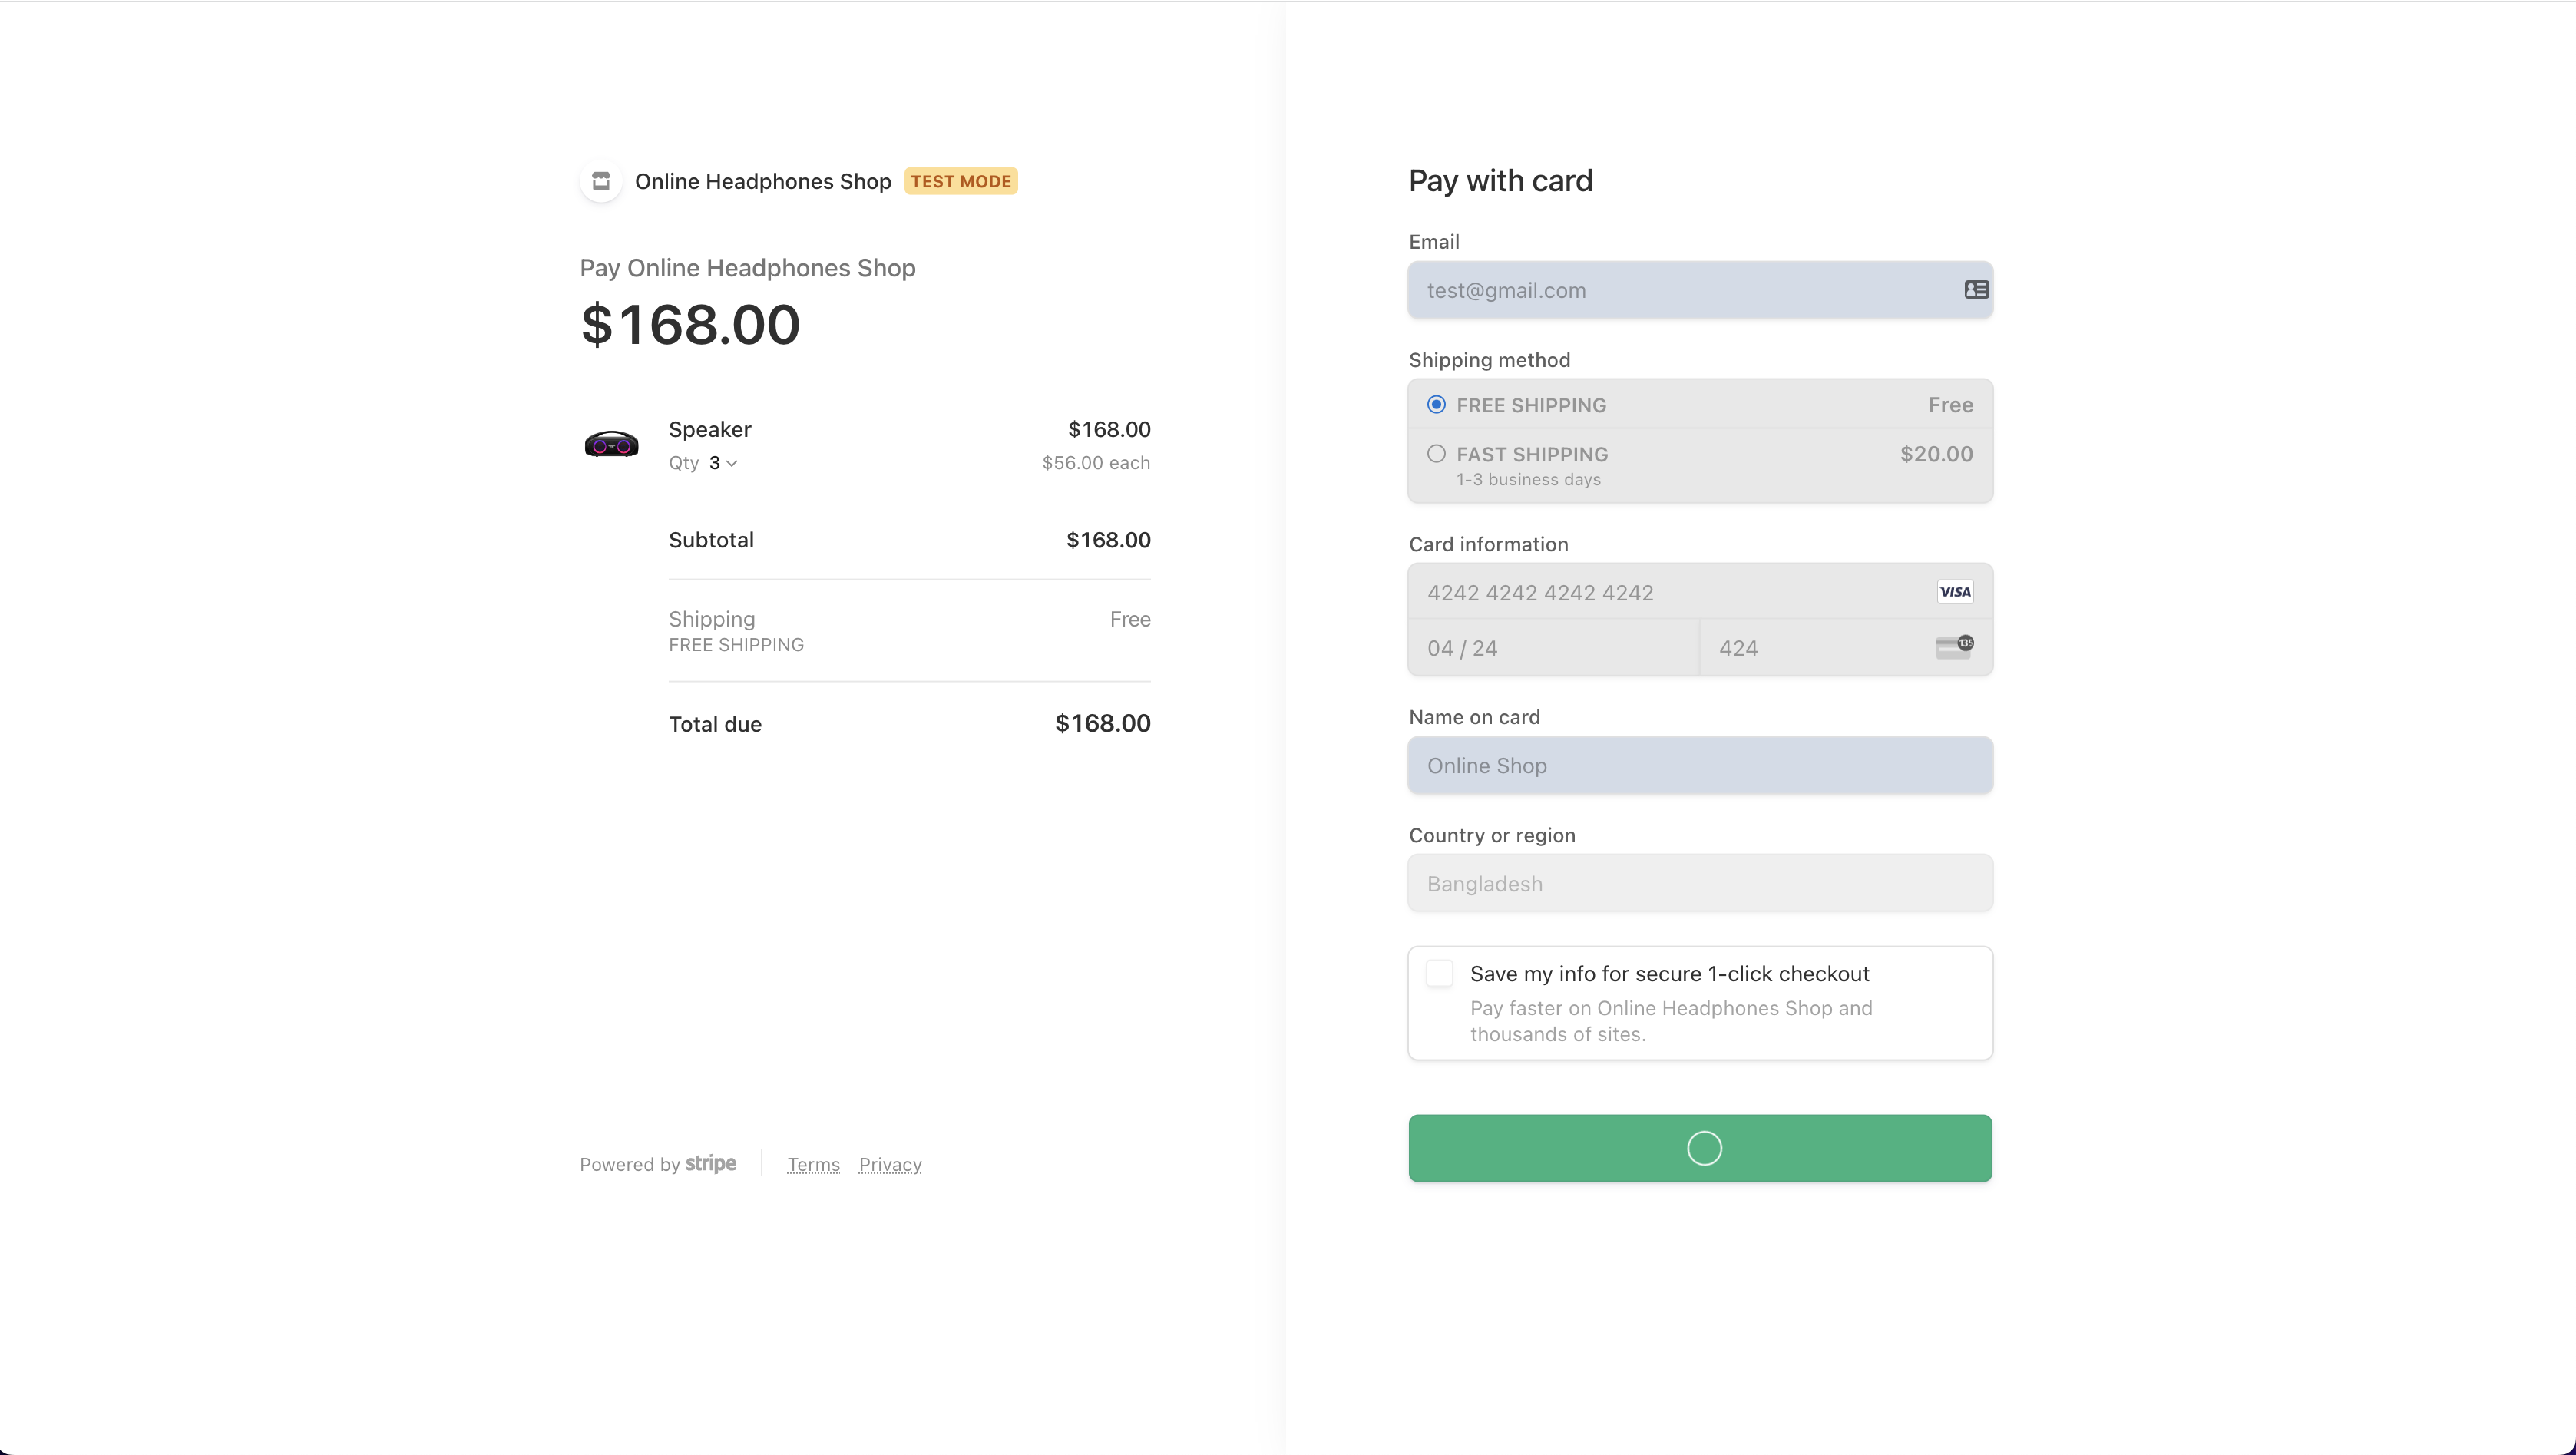Open the Terms link
This screenshot has height=1455, width=2576.
813,1165
